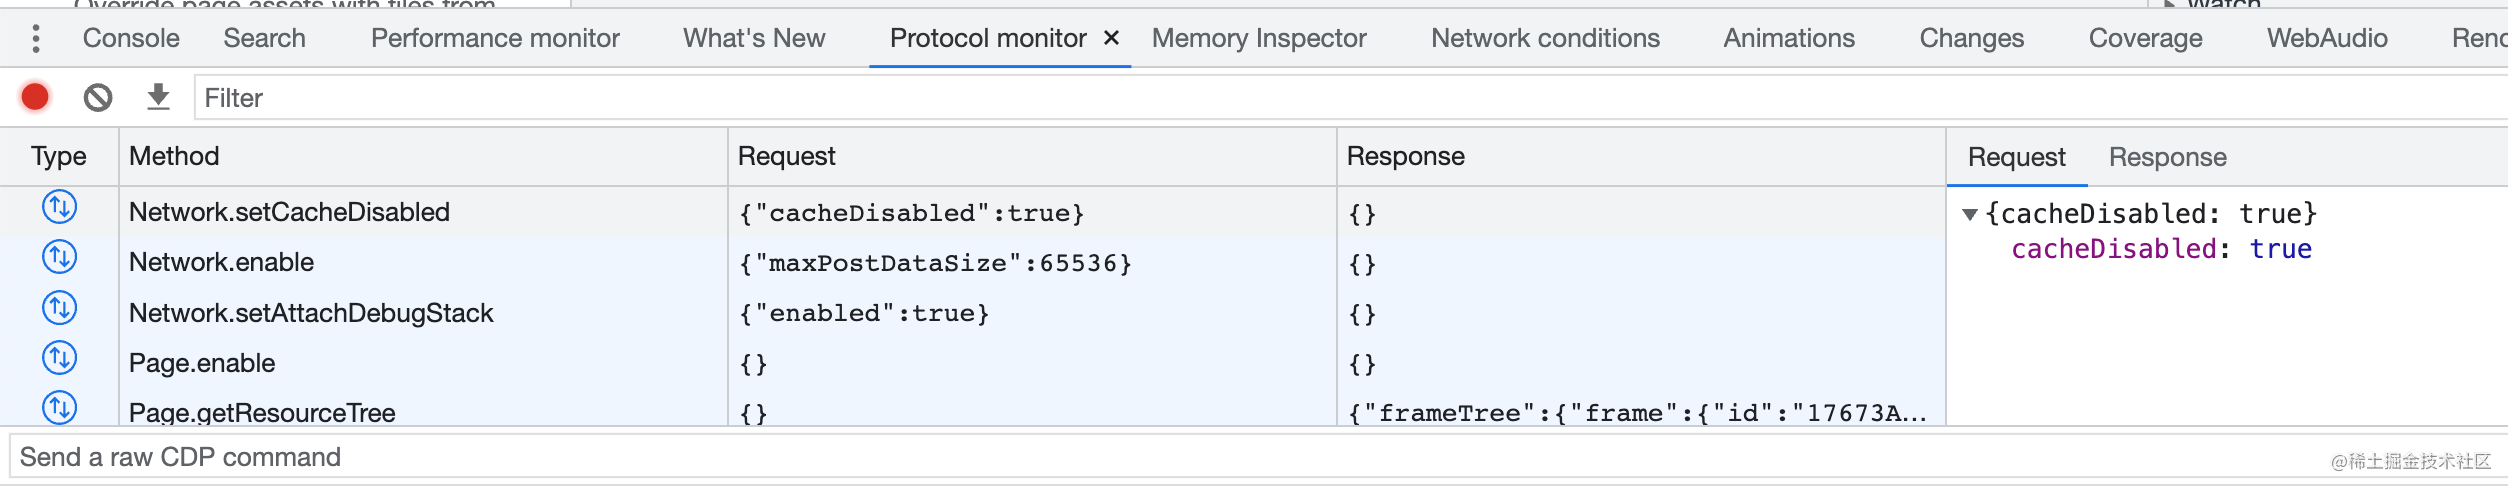Focus the Filter text field
The width and height of the screenshot is (2508, 488).
point(1200,98)
